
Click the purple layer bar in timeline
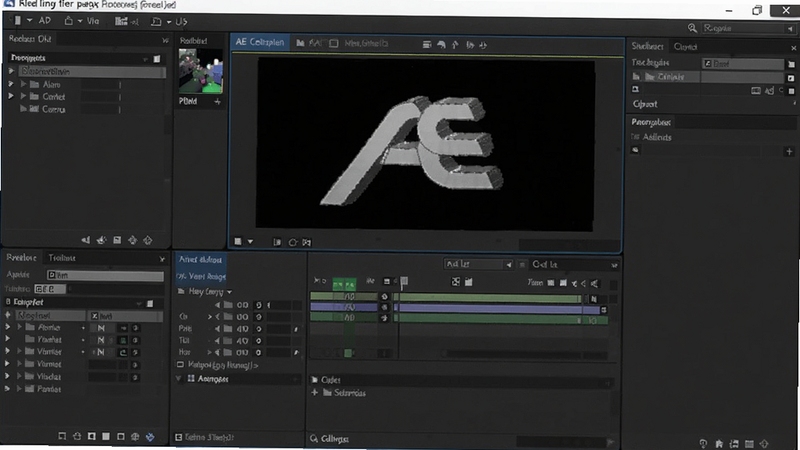click(498, 309)
